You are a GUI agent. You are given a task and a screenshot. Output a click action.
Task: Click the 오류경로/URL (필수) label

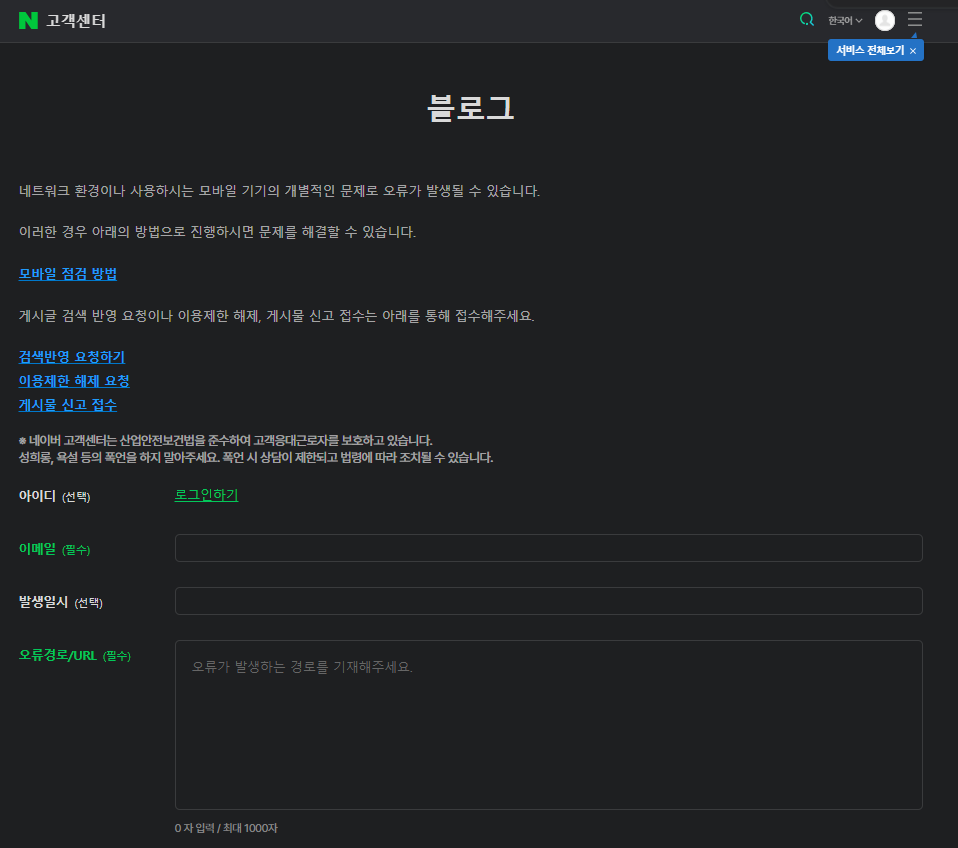[x=75, y=656]
